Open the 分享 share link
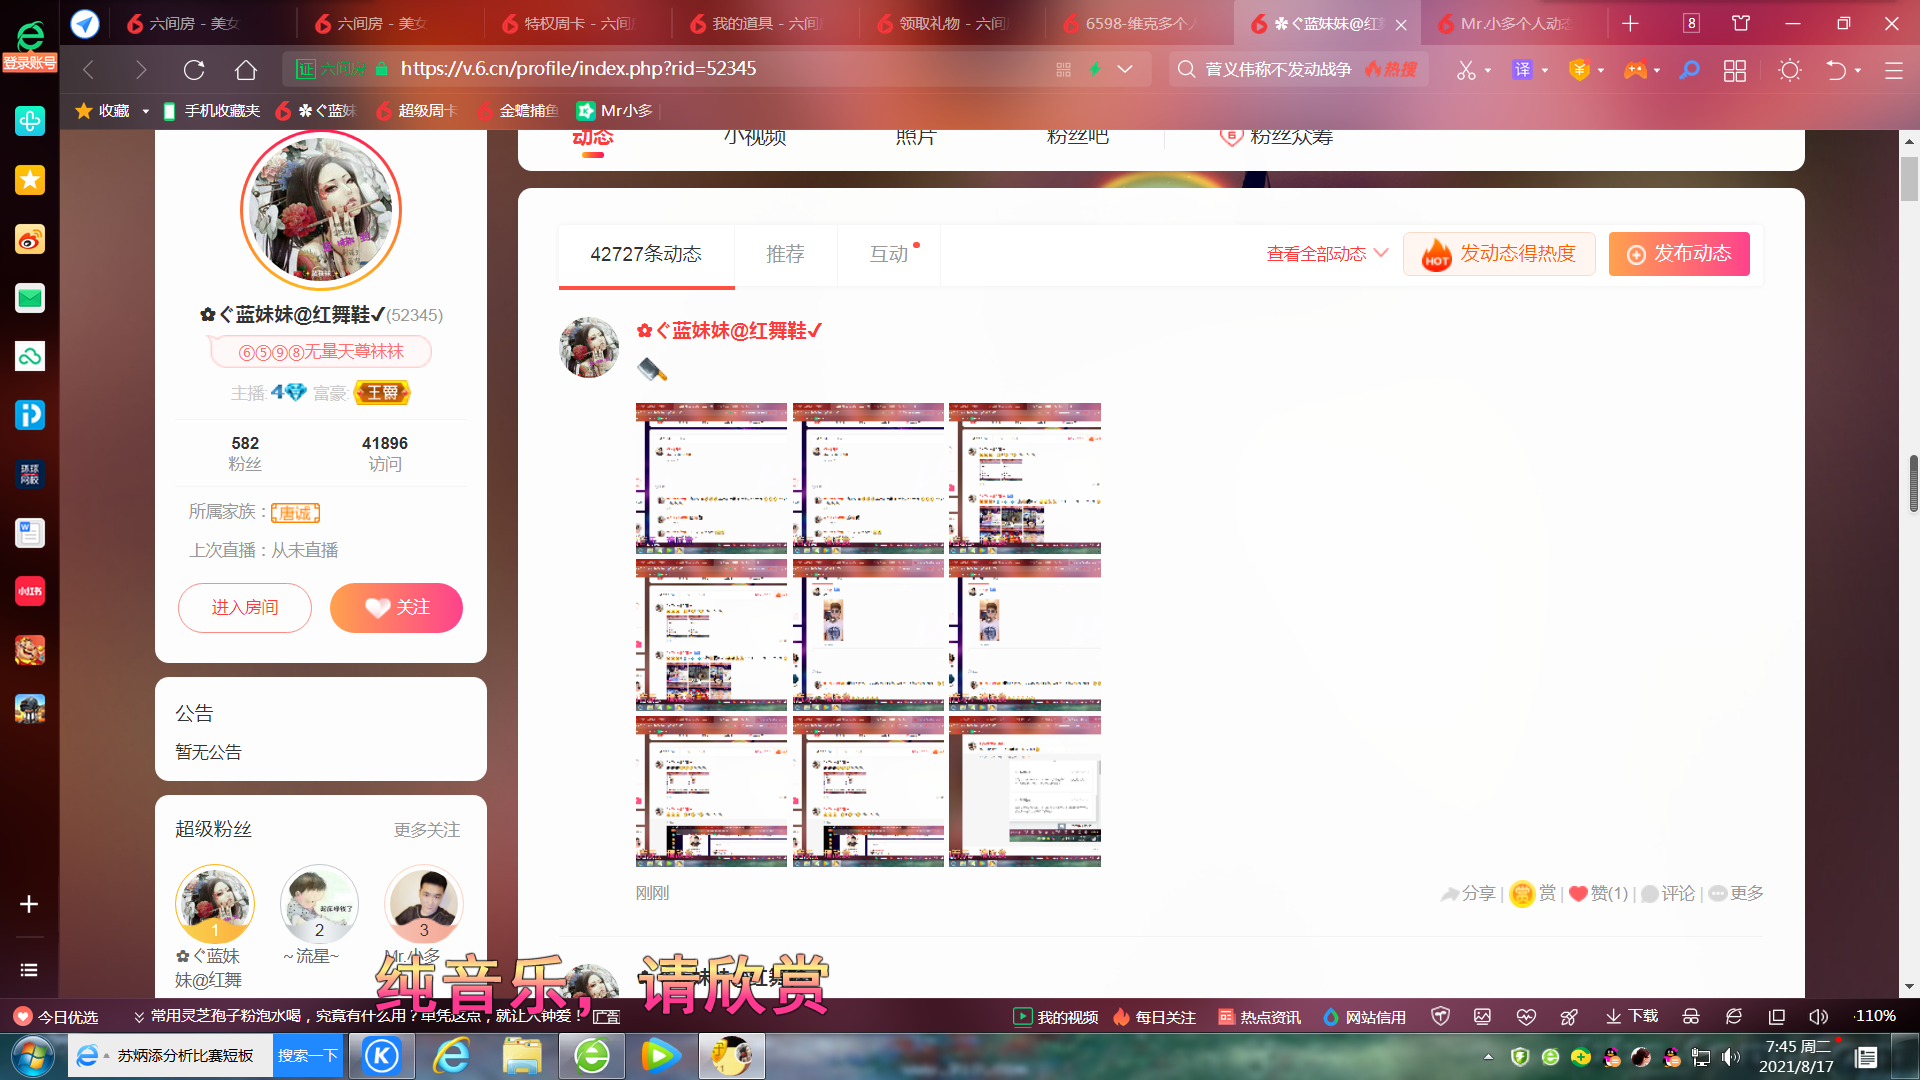 (x=1468, y=893)
